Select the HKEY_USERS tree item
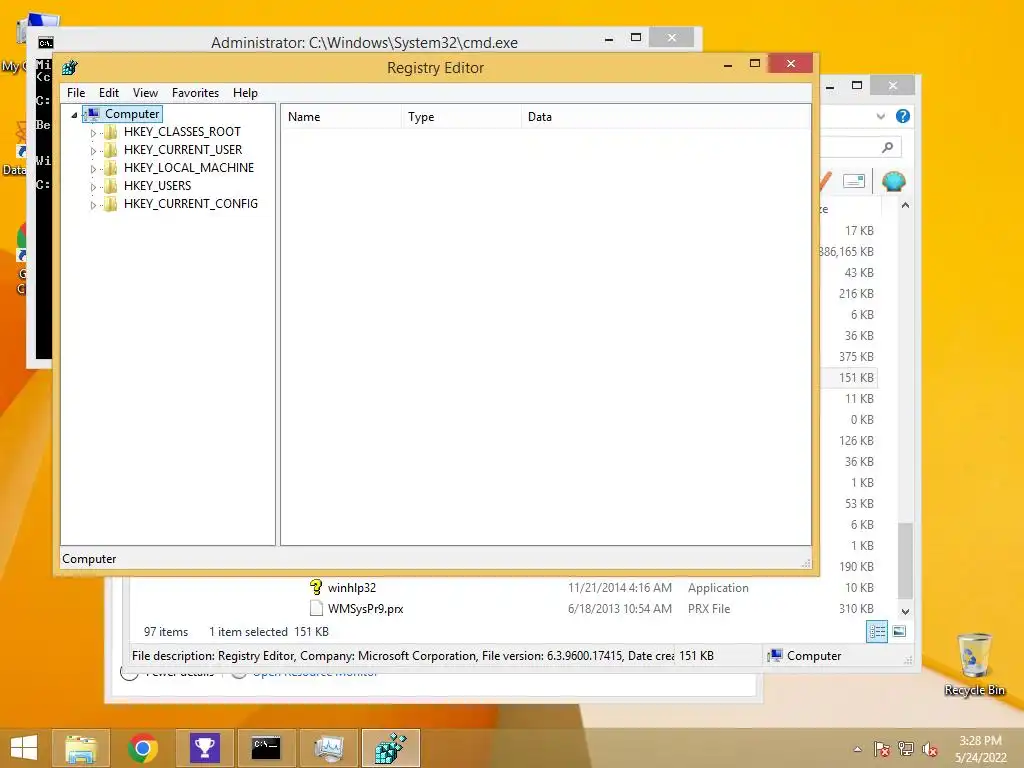The image size is (1024, 768). [x=157, y=185]
